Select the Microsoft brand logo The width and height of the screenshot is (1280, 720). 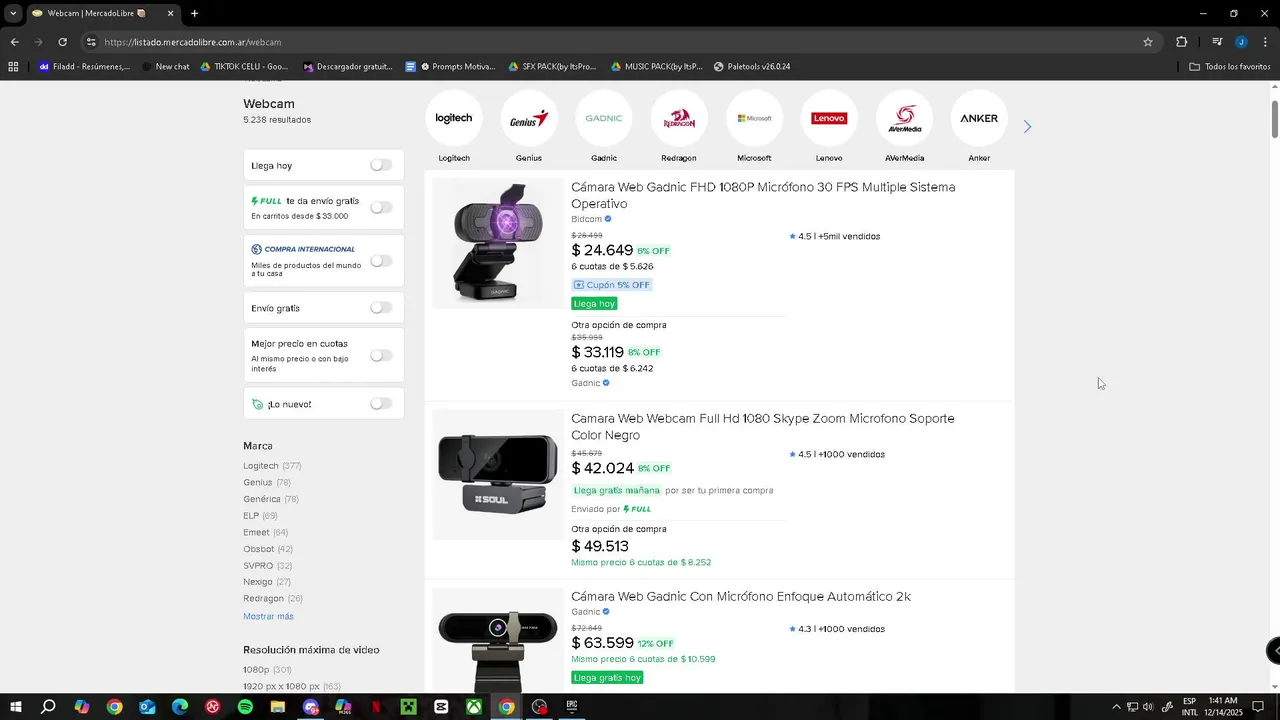click(754, 118)
